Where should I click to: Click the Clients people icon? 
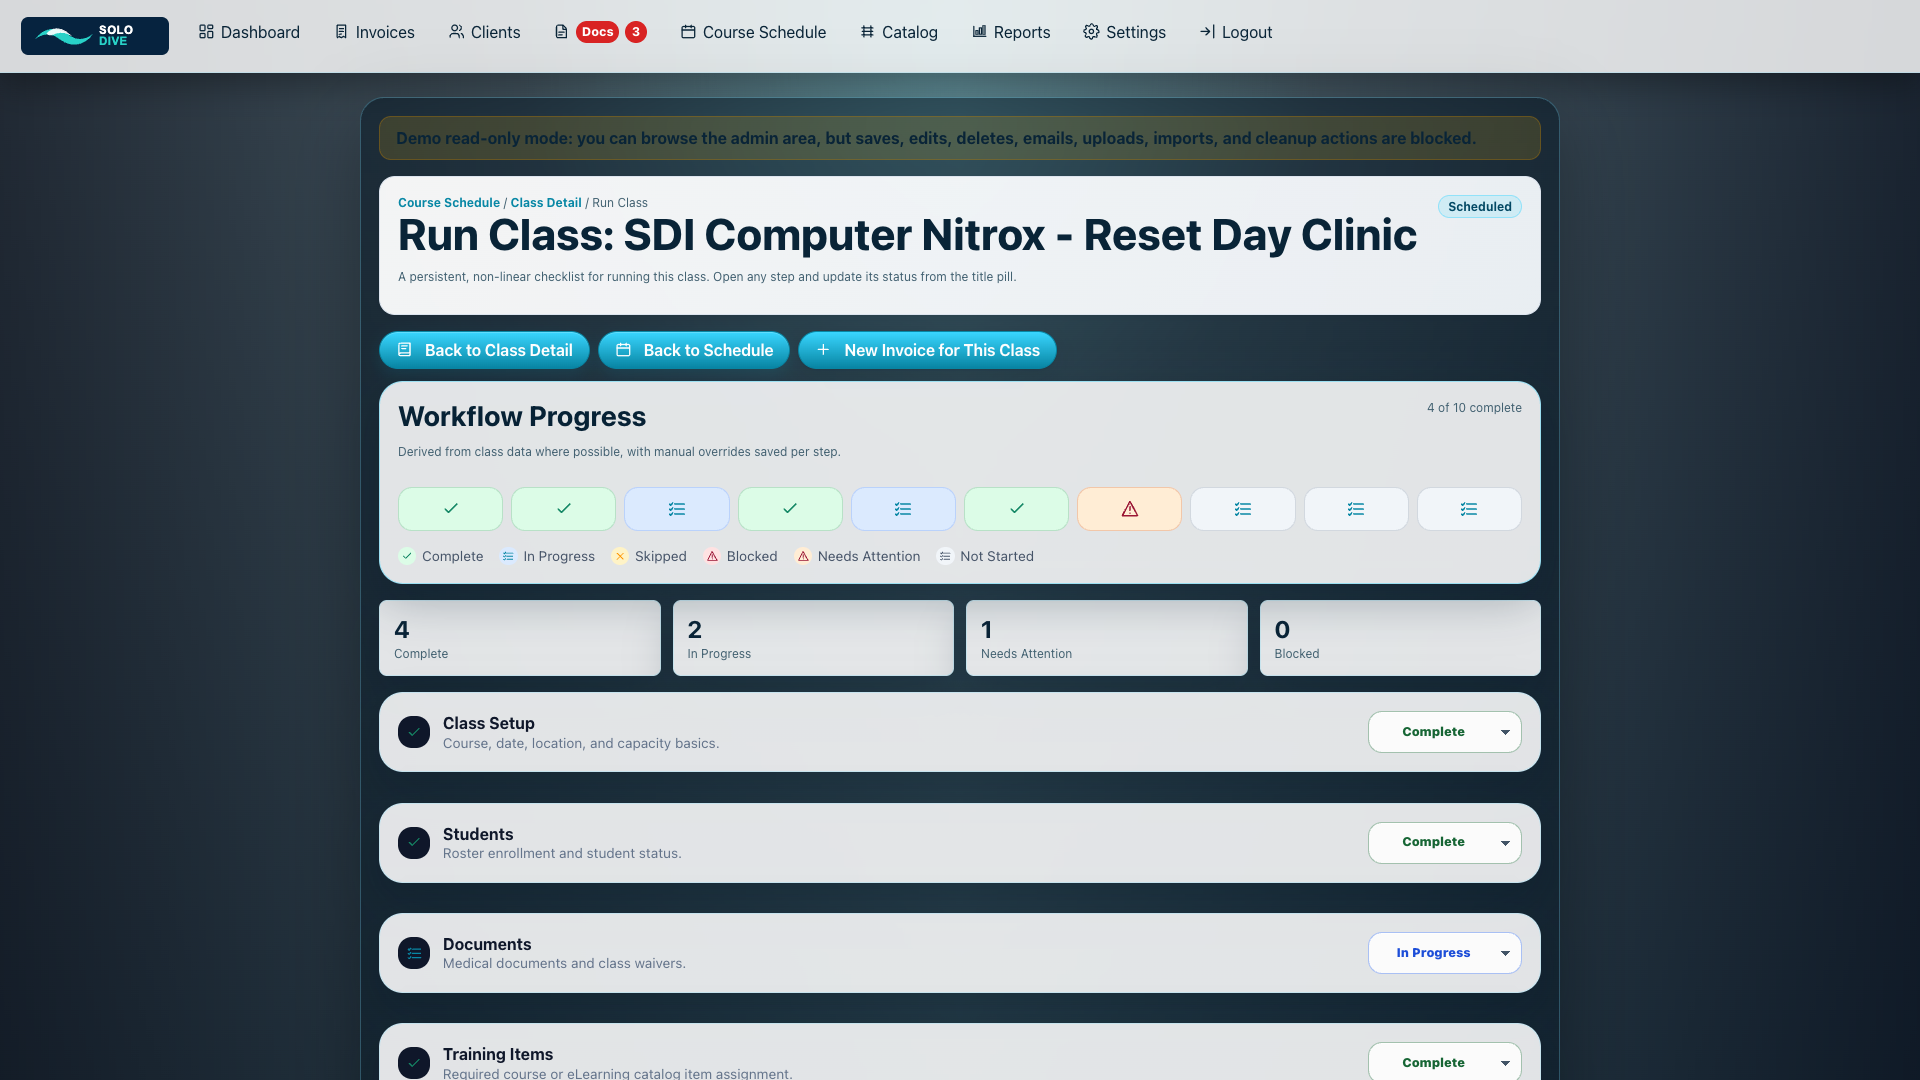(456, 32)
